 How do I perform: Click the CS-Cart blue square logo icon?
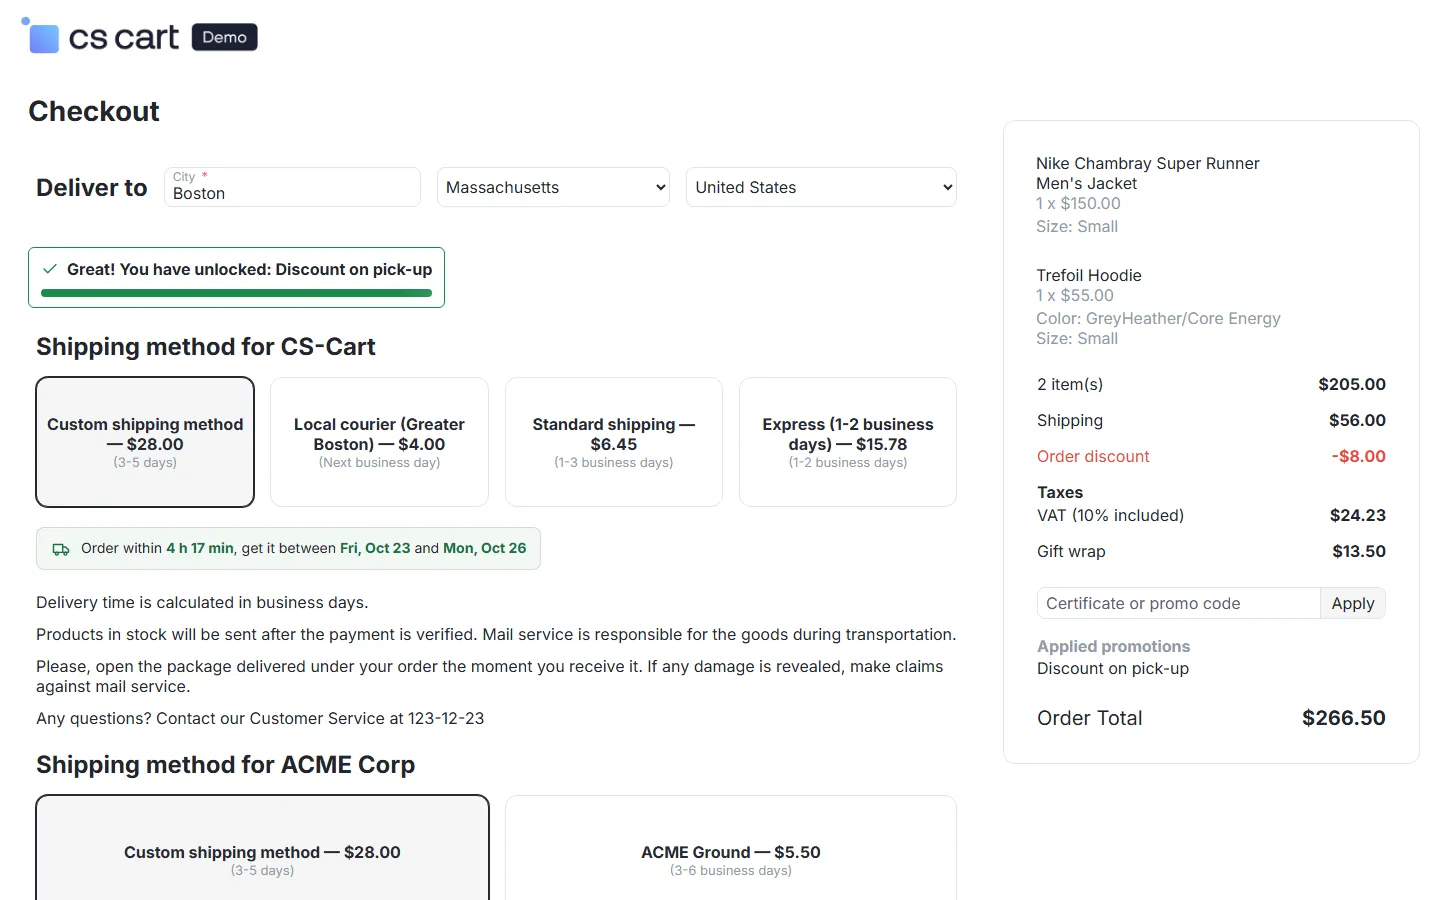41,36
